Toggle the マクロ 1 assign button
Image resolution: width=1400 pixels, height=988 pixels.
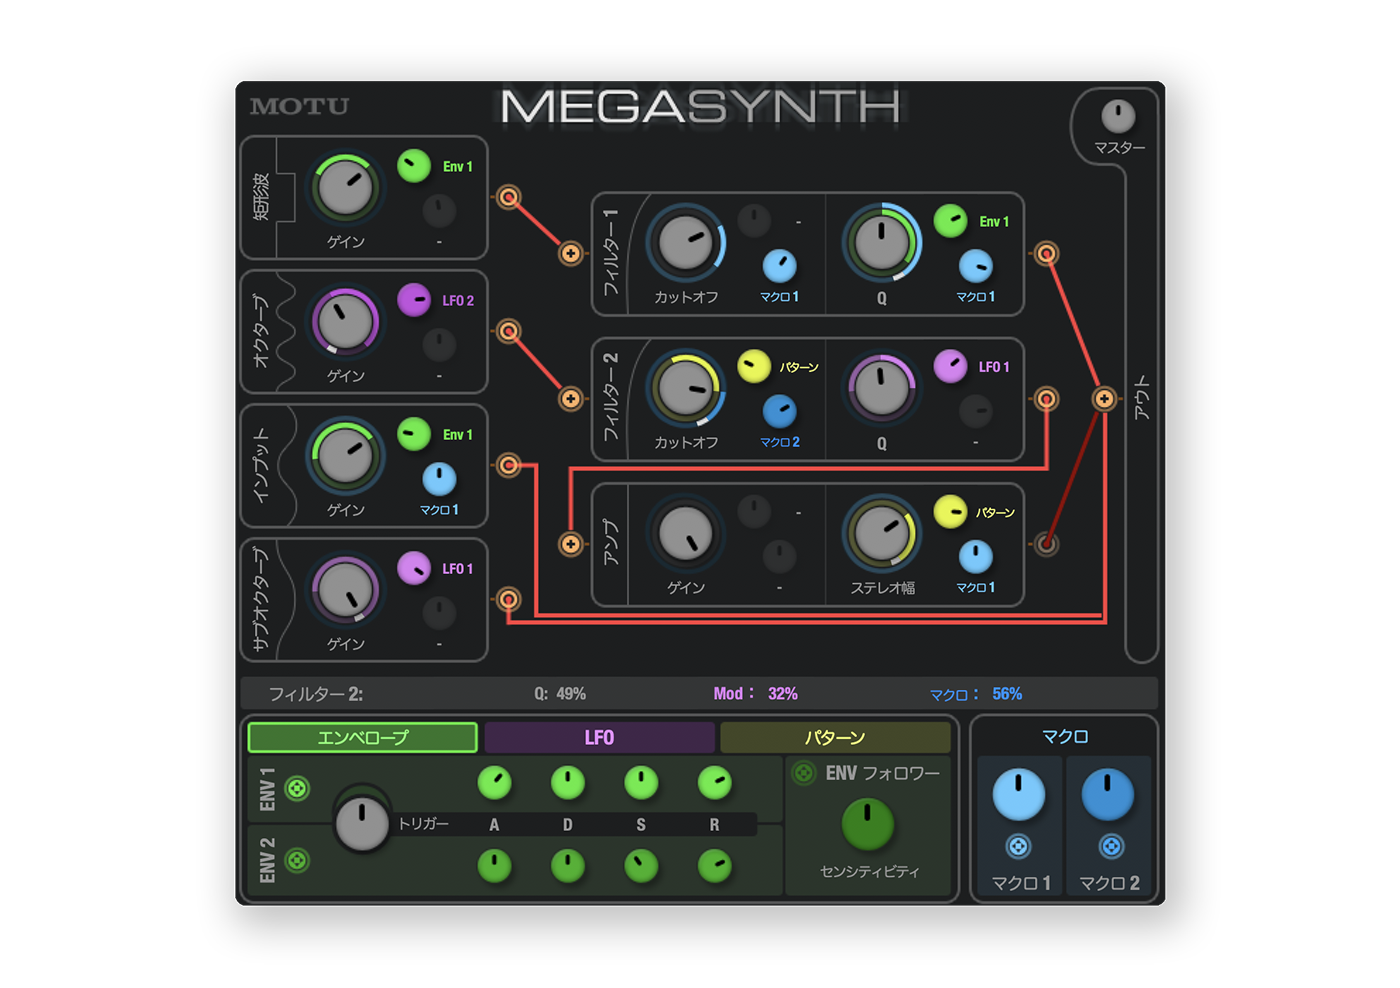1018,847
